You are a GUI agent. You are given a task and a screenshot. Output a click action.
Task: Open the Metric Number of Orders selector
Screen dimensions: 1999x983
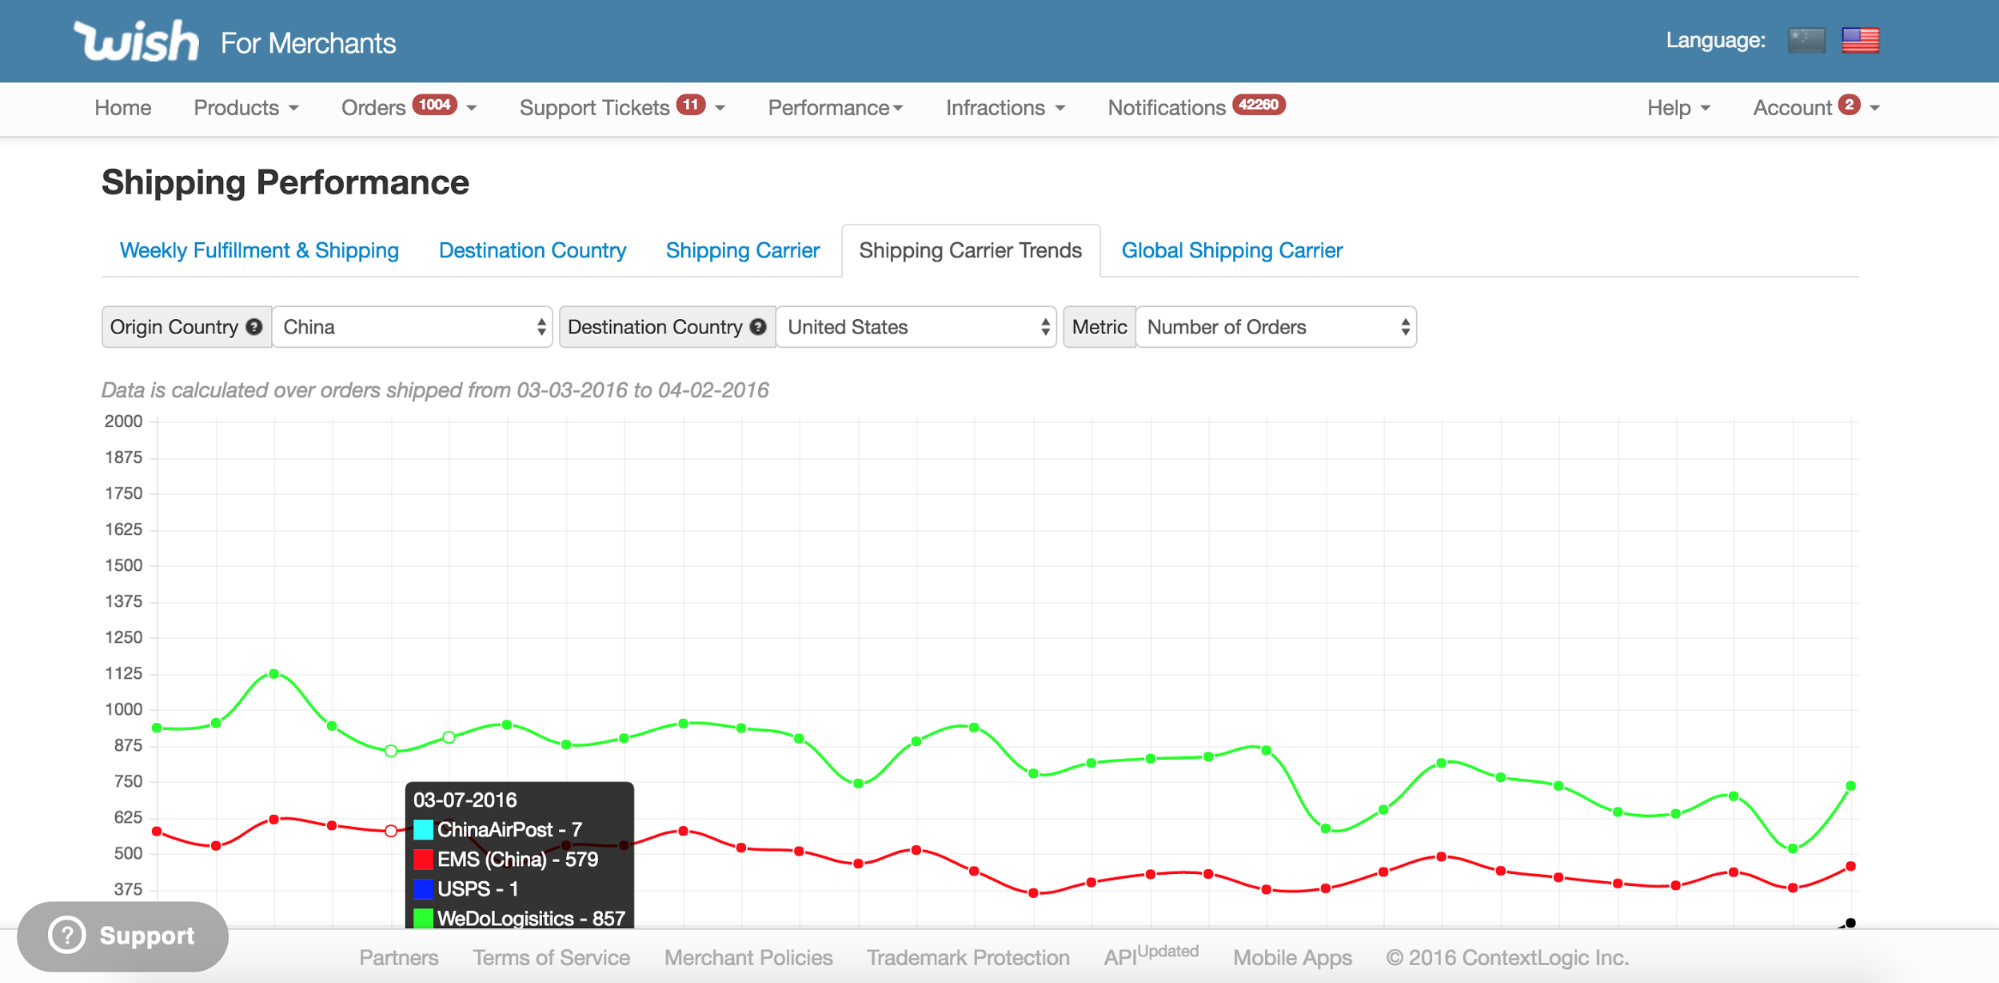pyautogui.click(x=1276, y=327)
